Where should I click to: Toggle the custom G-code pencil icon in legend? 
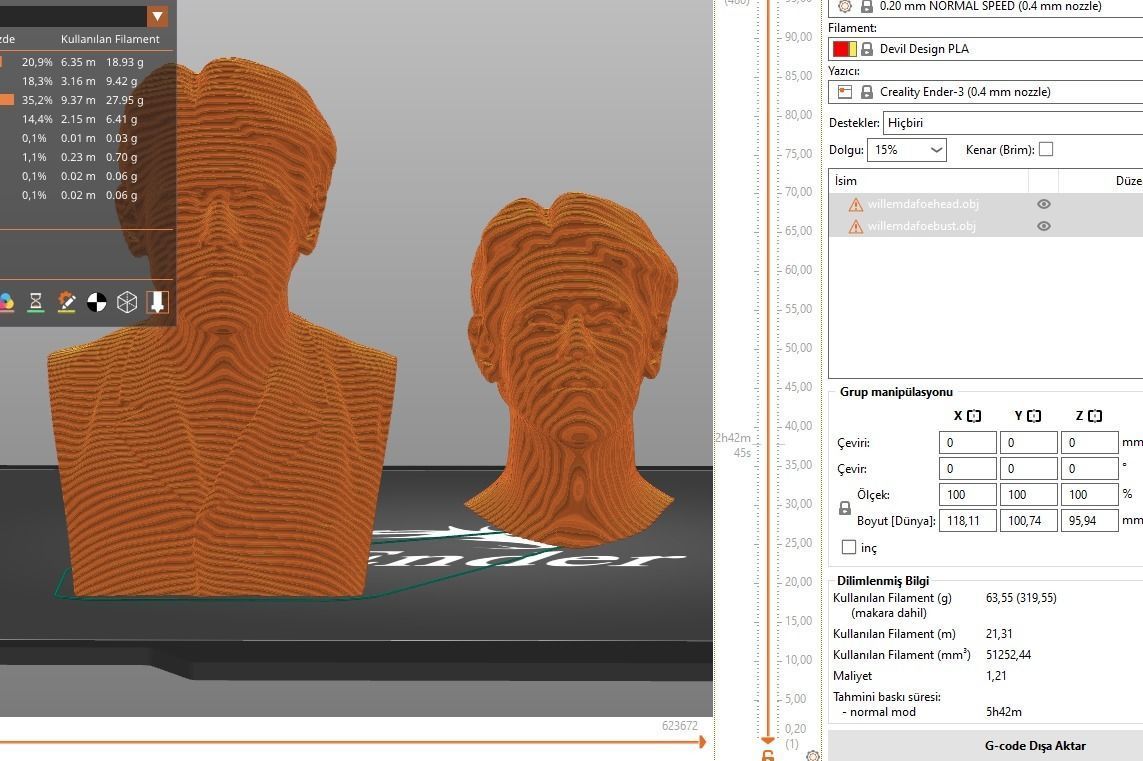pyautogui.click(x=66, y=301)
